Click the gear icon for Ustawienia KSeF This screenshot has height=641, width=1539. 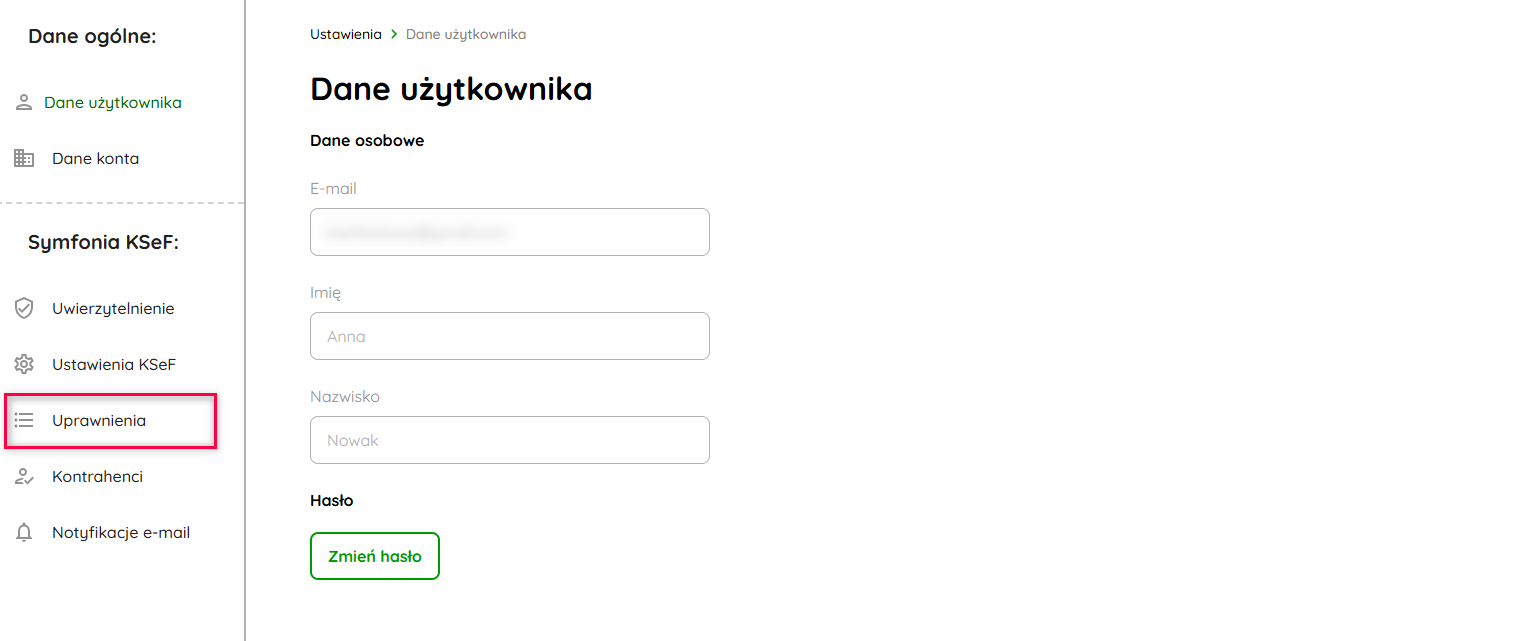(x=24, y=364)
